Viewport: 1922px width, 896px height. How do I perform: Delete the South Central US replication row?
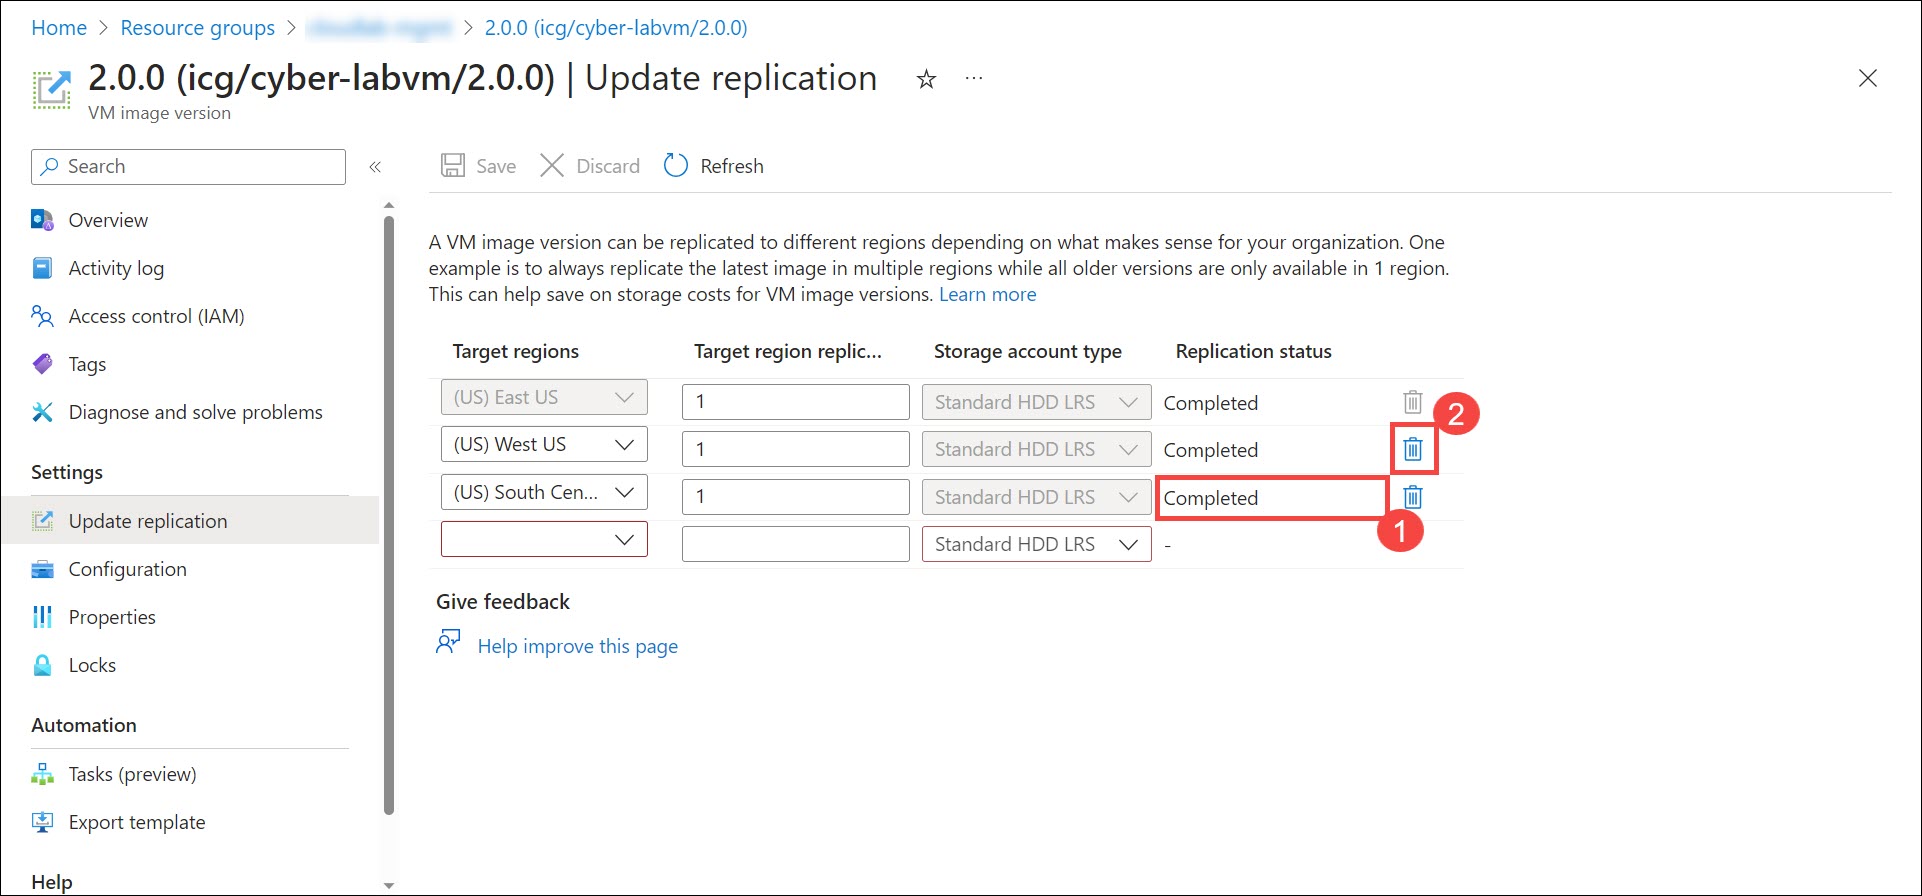point(1412,497)
